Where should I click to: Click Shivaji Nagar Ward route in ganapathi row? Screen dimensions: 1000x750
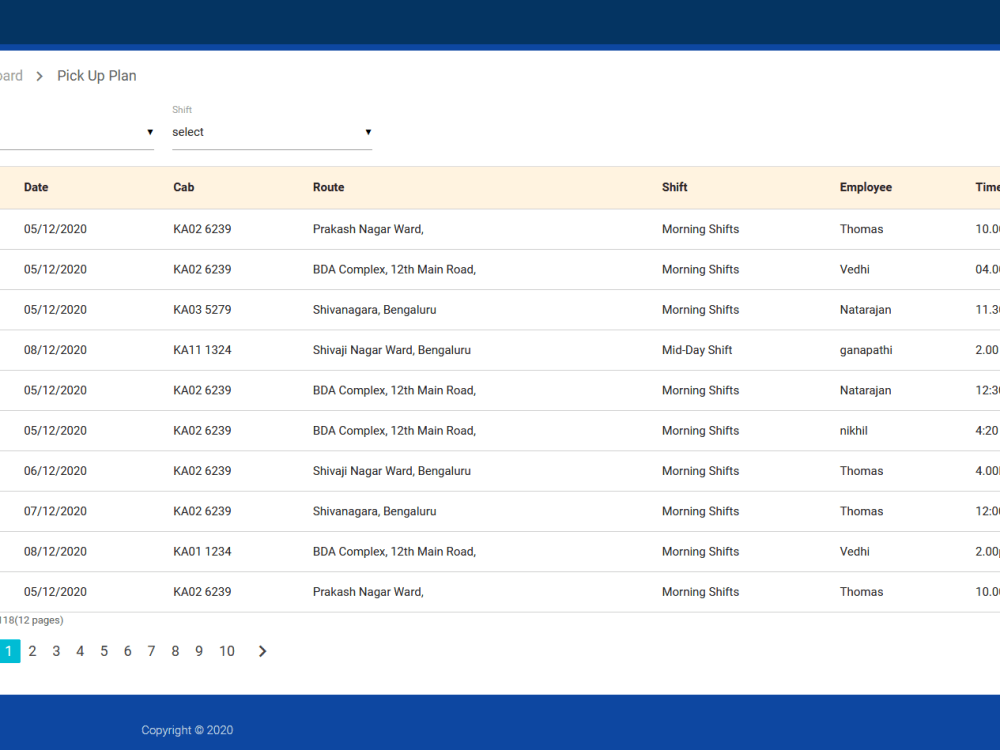coord(392,350)
